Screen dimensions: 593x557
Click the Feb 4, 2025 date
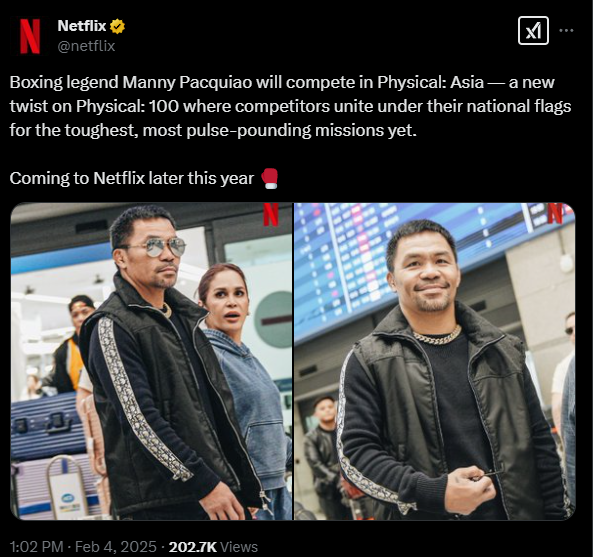116,547
